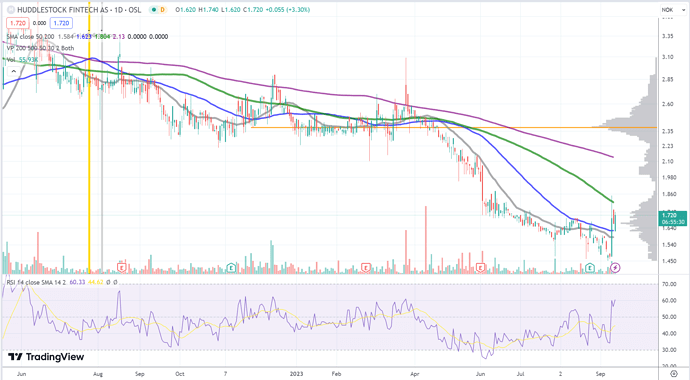Click the Apr label on time axis

(x=415, y=374)
